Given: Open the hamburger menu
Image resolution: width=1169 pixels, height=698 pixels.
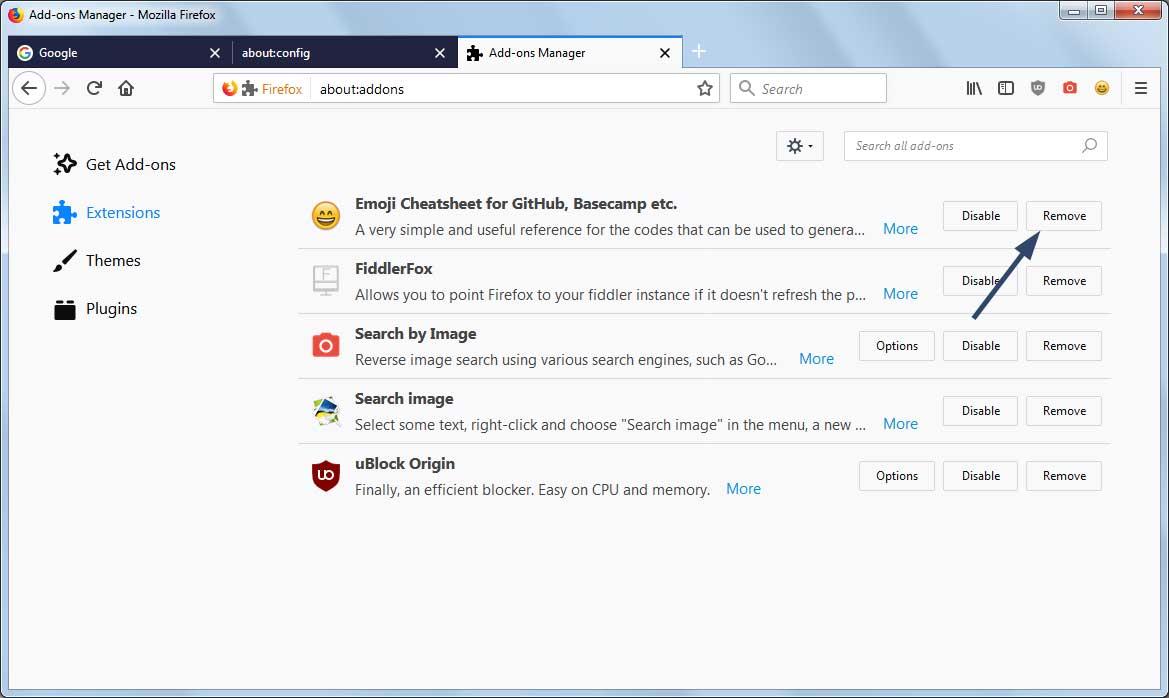Looking at the screenshot, I should tap(1141, 88).
